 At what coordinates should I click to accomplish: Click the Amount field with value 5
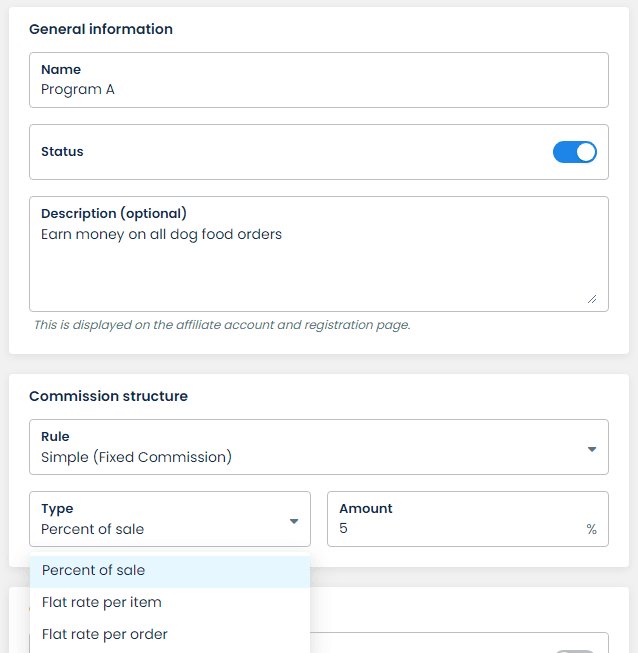click(x=468, y=519)
